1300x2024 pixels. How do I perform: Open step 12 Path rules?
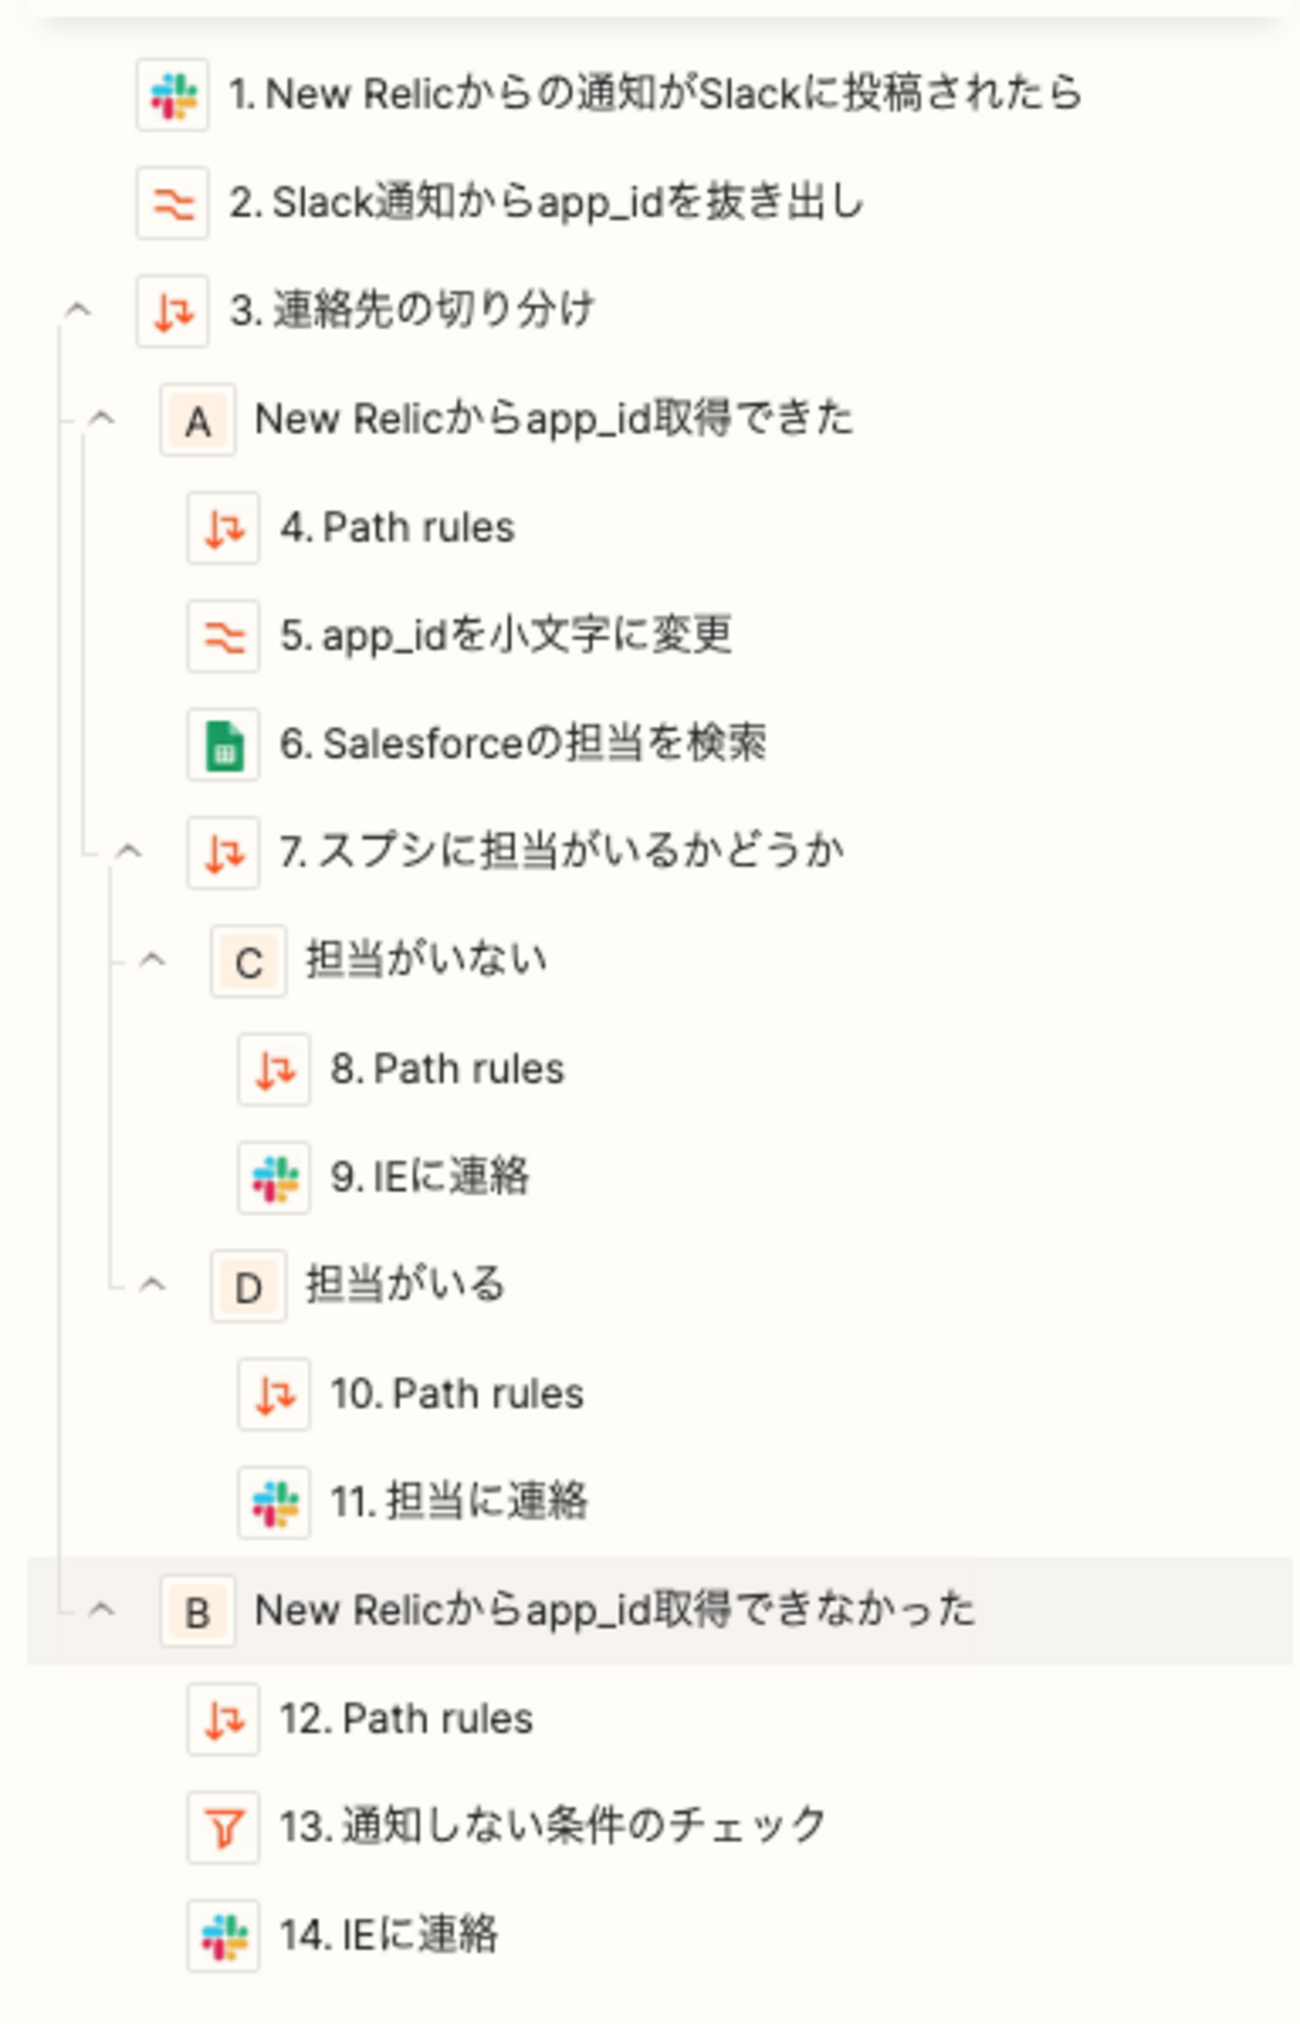click(406, 1719)
